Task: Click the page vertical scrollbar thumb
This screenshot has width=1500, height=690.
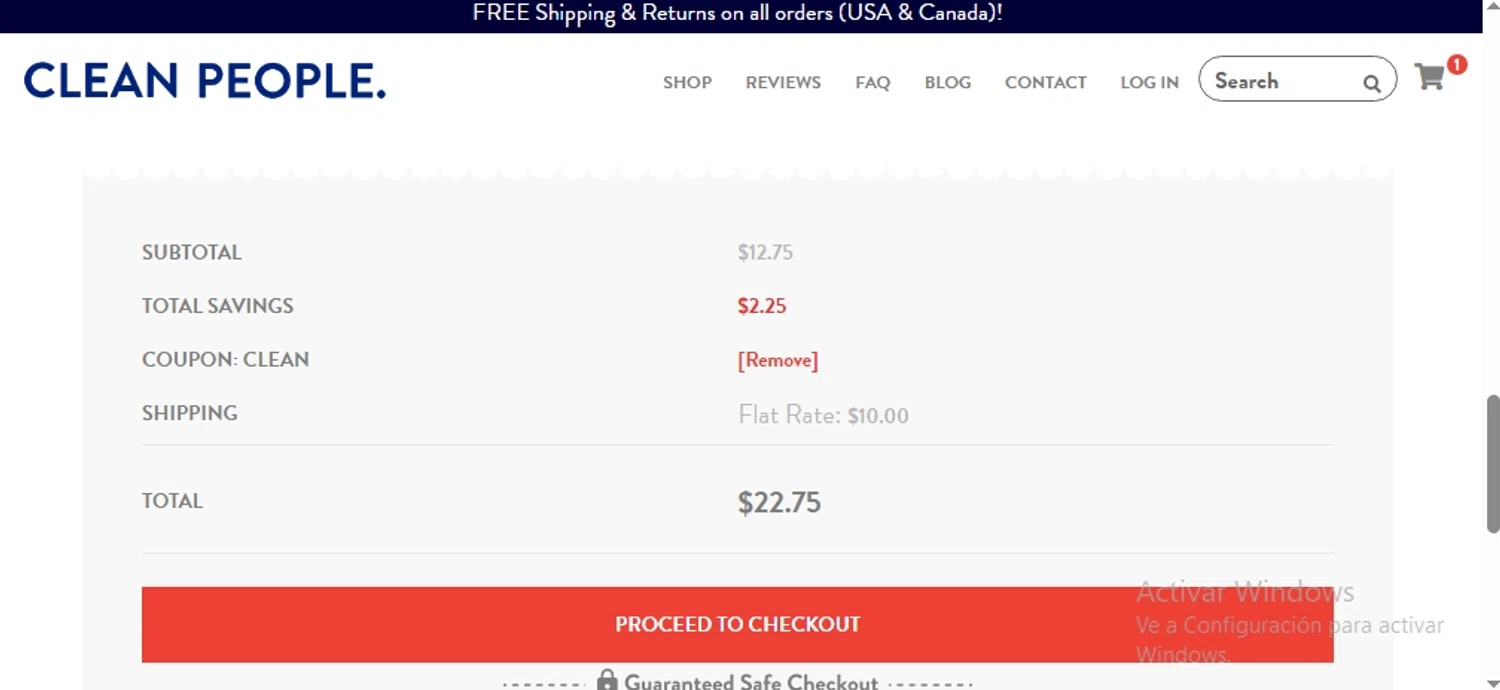Action: pyautogui.click(x=1493, y=462)
